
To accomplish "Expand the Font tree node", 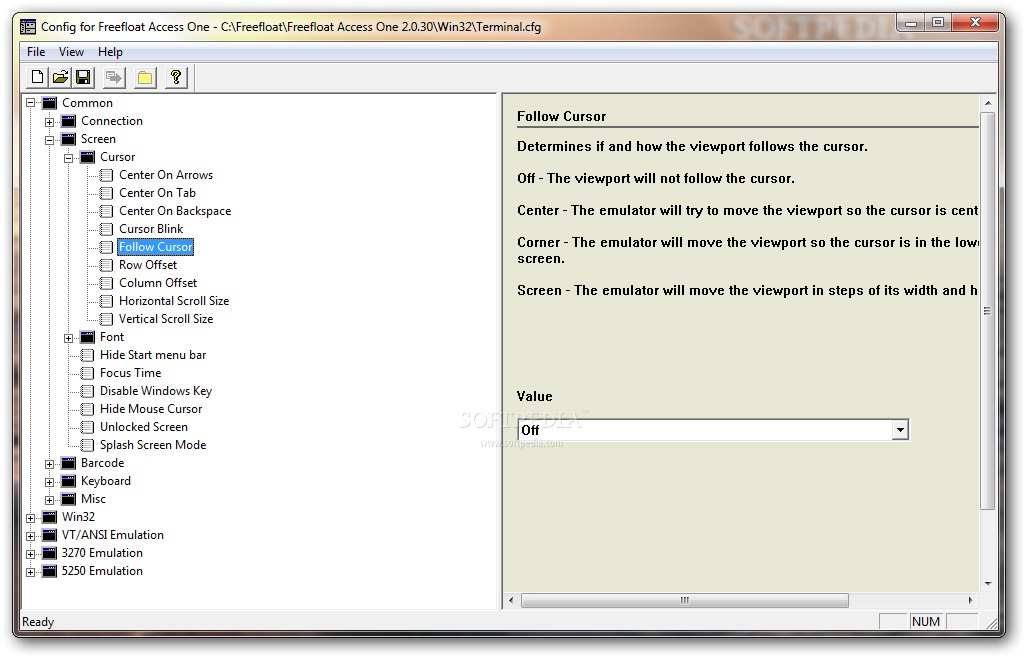I will point(69,338).
